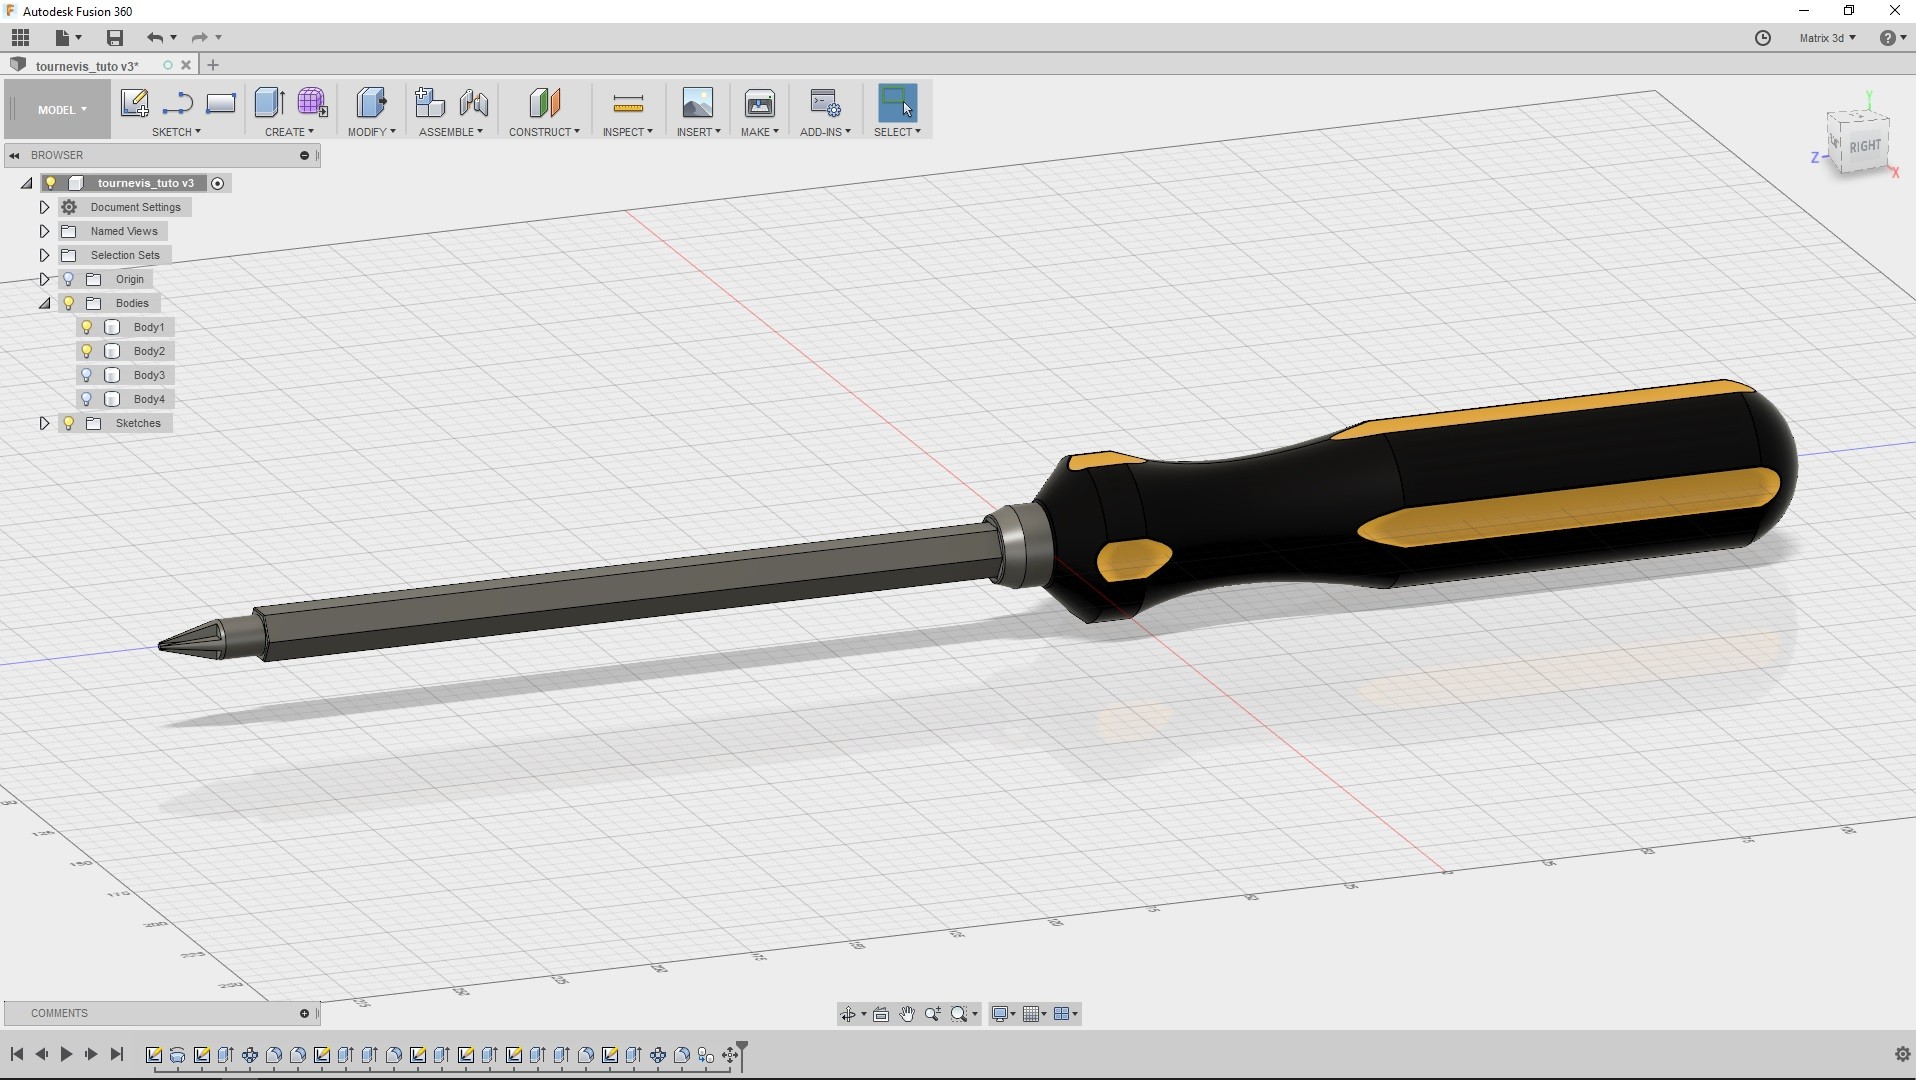Click the Create Form icon
The image size is (1916, 1080).
pos(312,103)
